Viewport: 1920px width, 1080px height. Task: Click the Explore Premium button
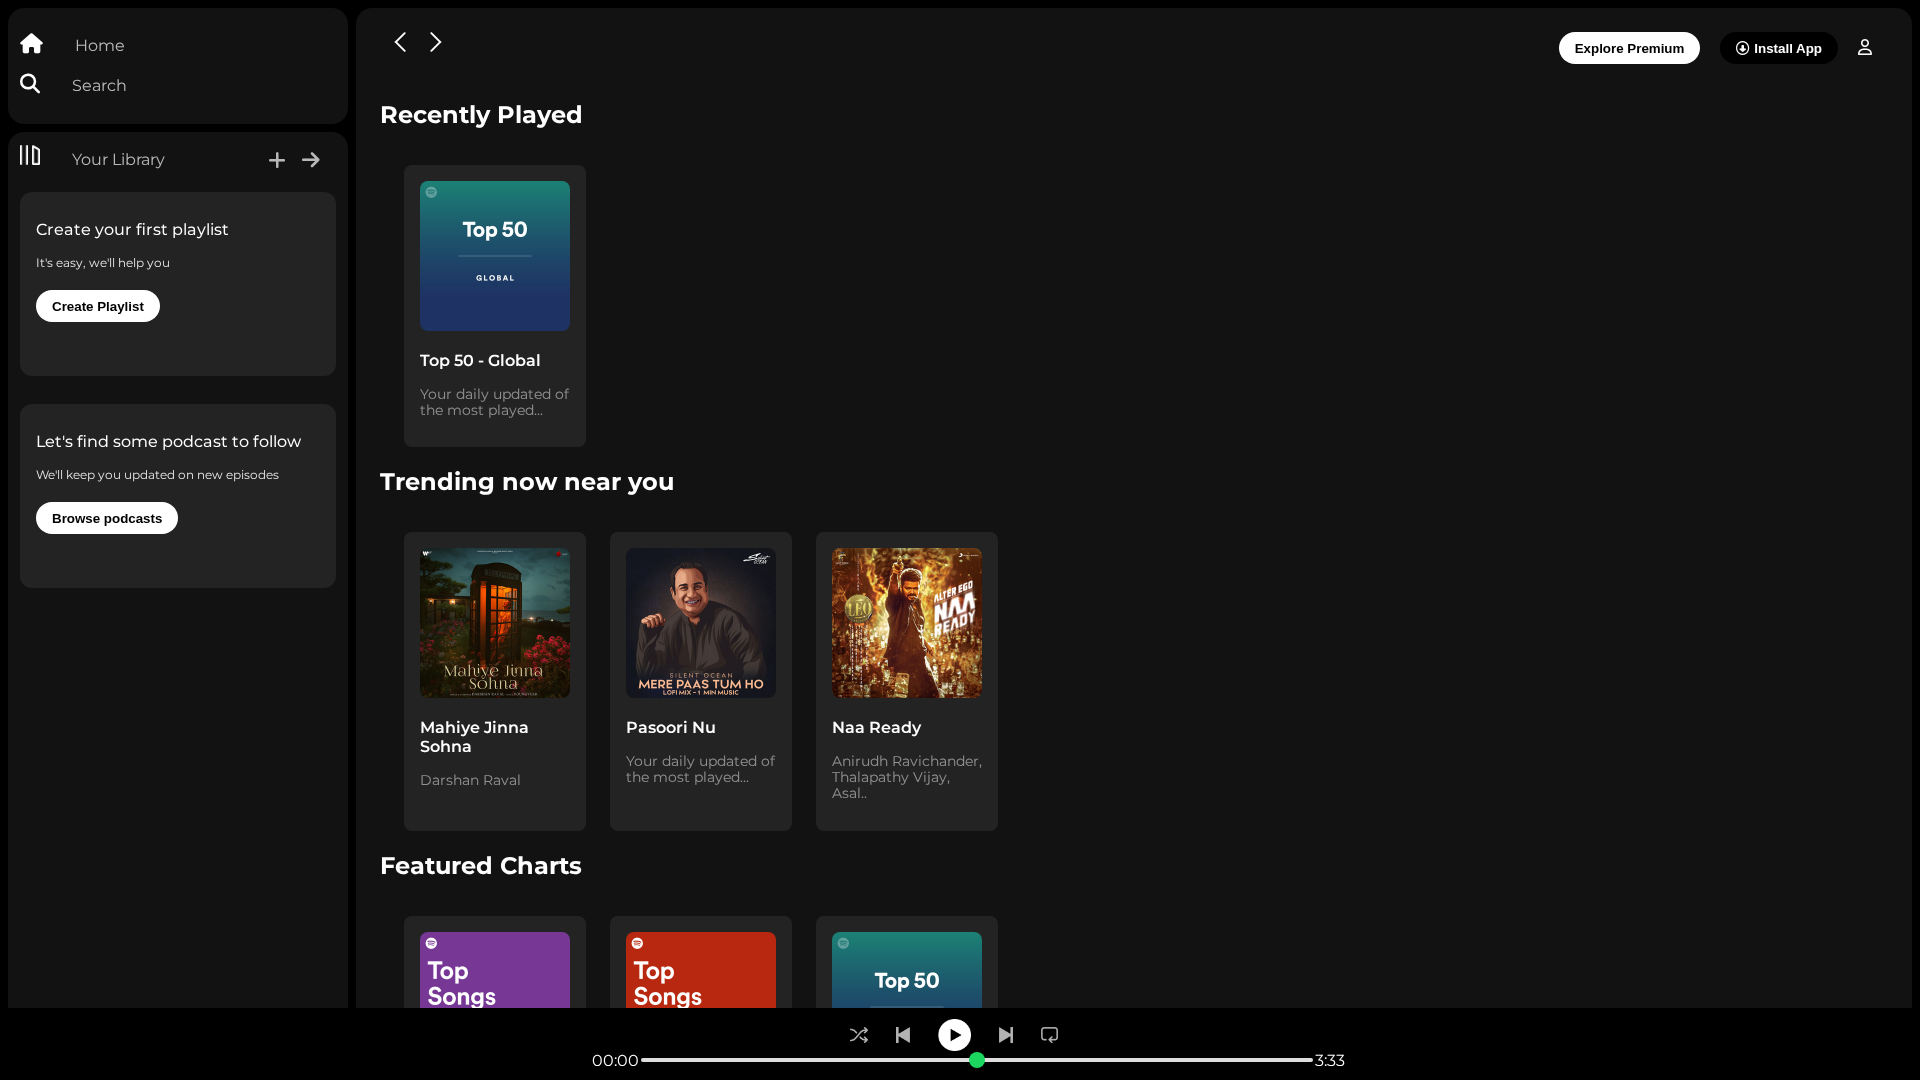[x=1629, y=48]
